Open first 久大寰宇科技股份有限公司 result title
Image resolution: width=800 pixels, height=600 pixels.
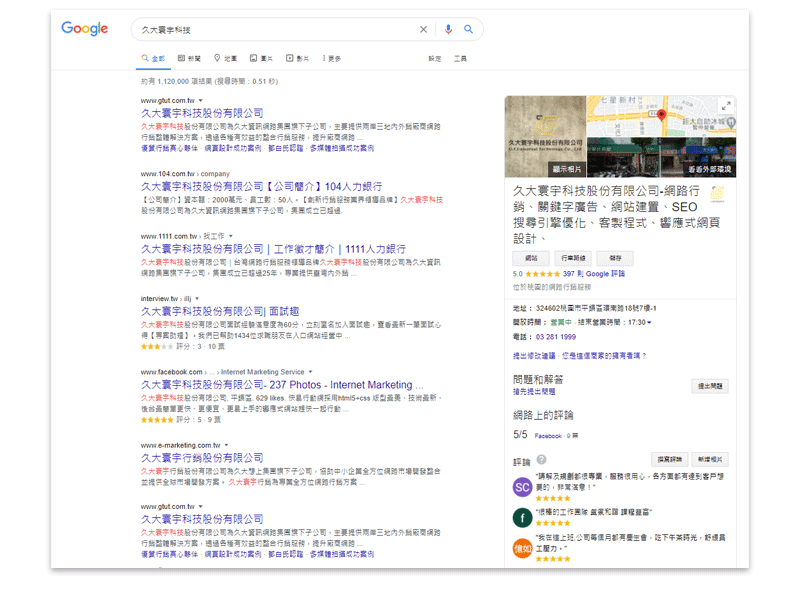coord(202,113)
